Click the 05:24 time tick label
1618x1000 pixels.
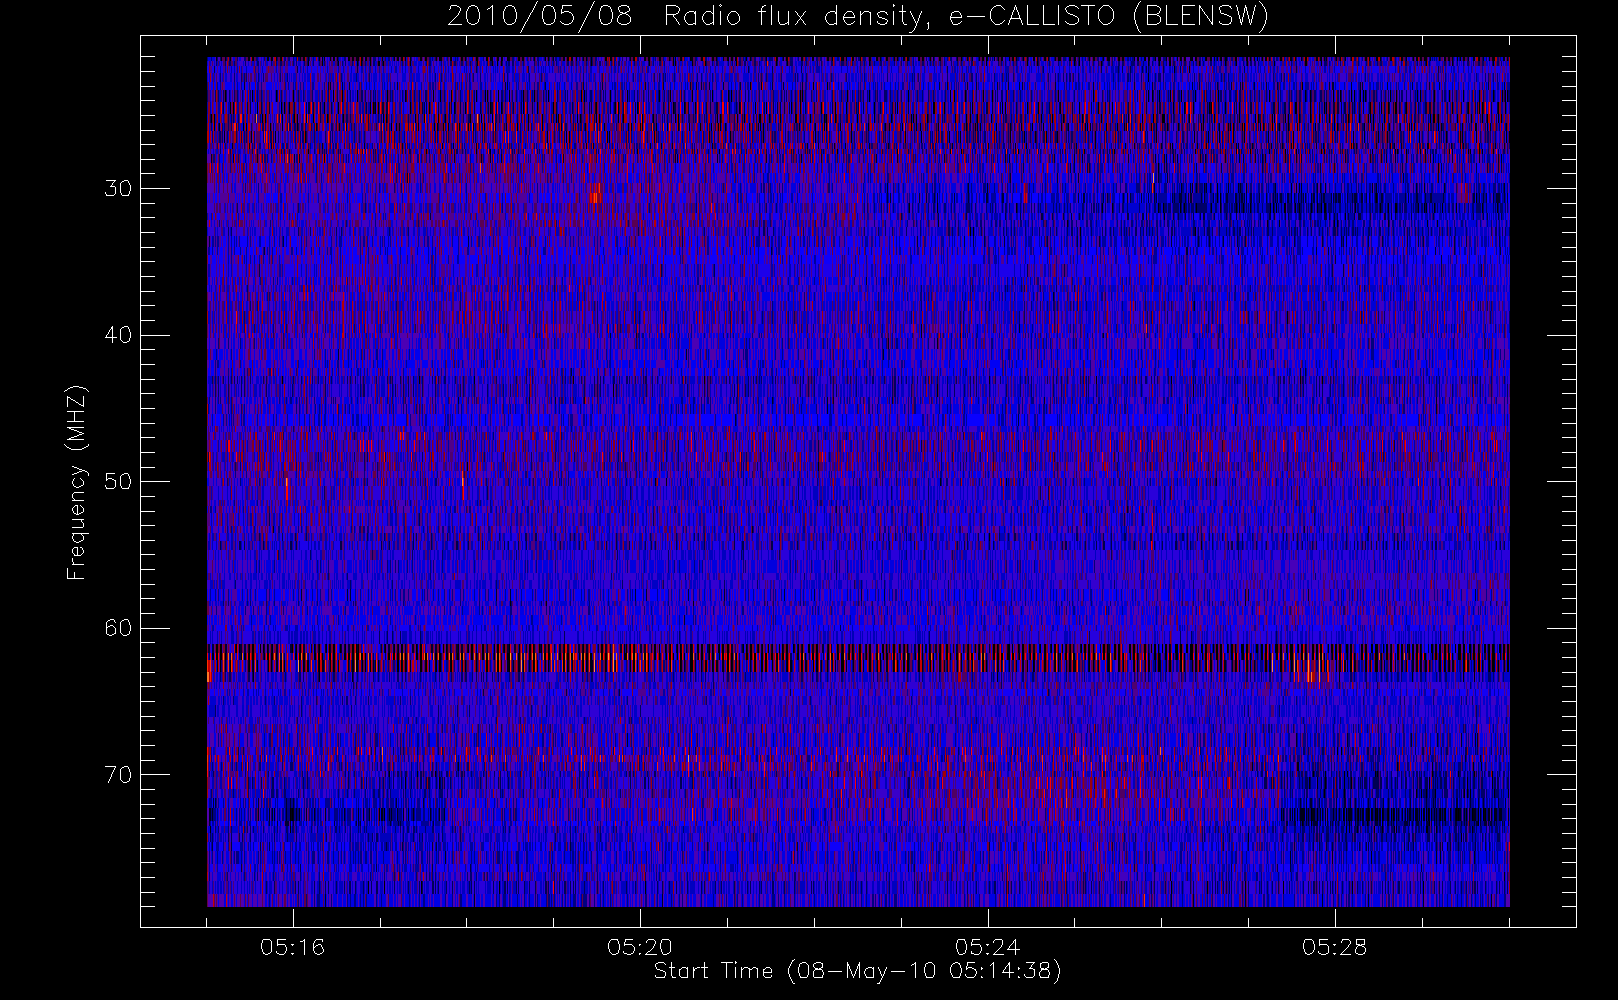pos(987,947)
